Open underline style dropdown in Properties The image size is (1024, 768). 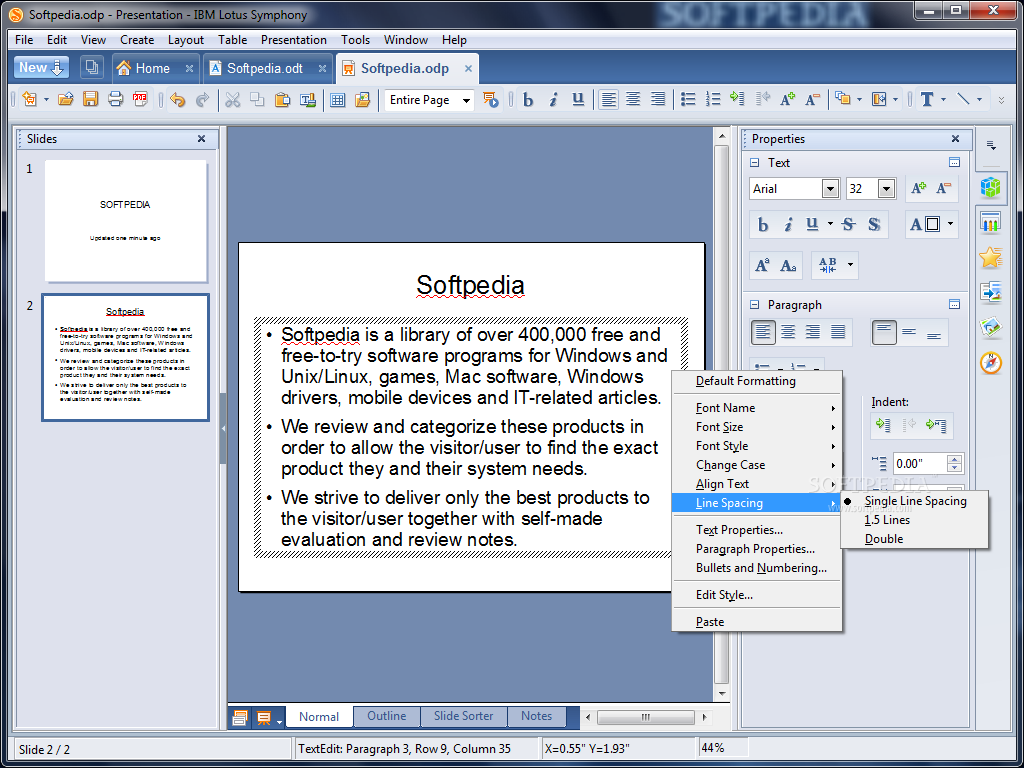(830, 225)
